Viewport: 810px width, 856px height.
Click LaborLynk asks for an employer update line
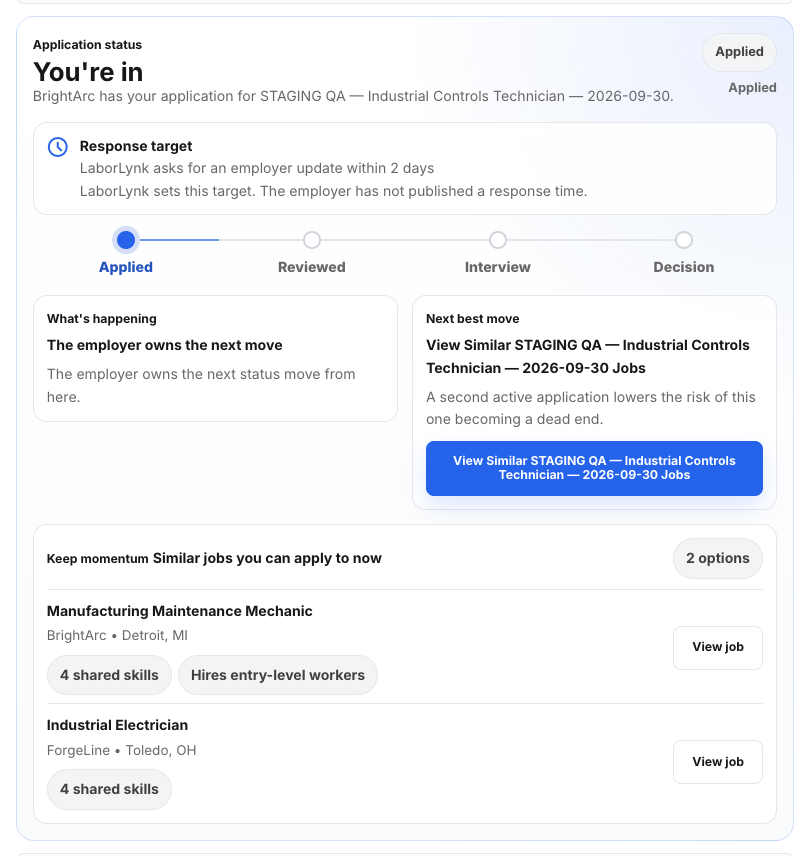pyautogui.click(x=257, y=168)
